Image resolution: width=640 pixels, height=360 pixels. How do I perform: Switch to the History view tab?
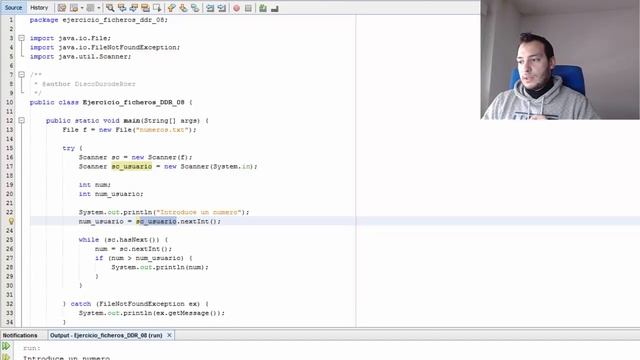39,7
